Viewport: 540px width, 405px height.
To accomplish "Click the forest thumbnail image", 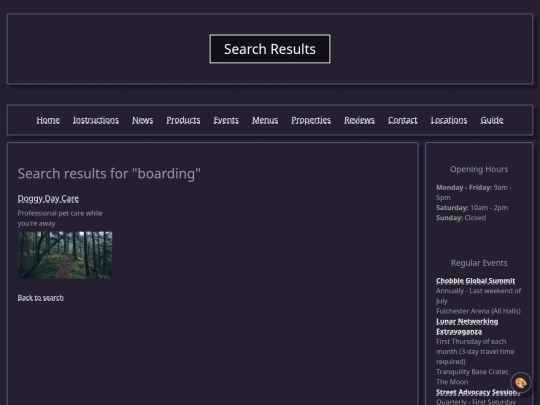I will [x=65, y=255].
